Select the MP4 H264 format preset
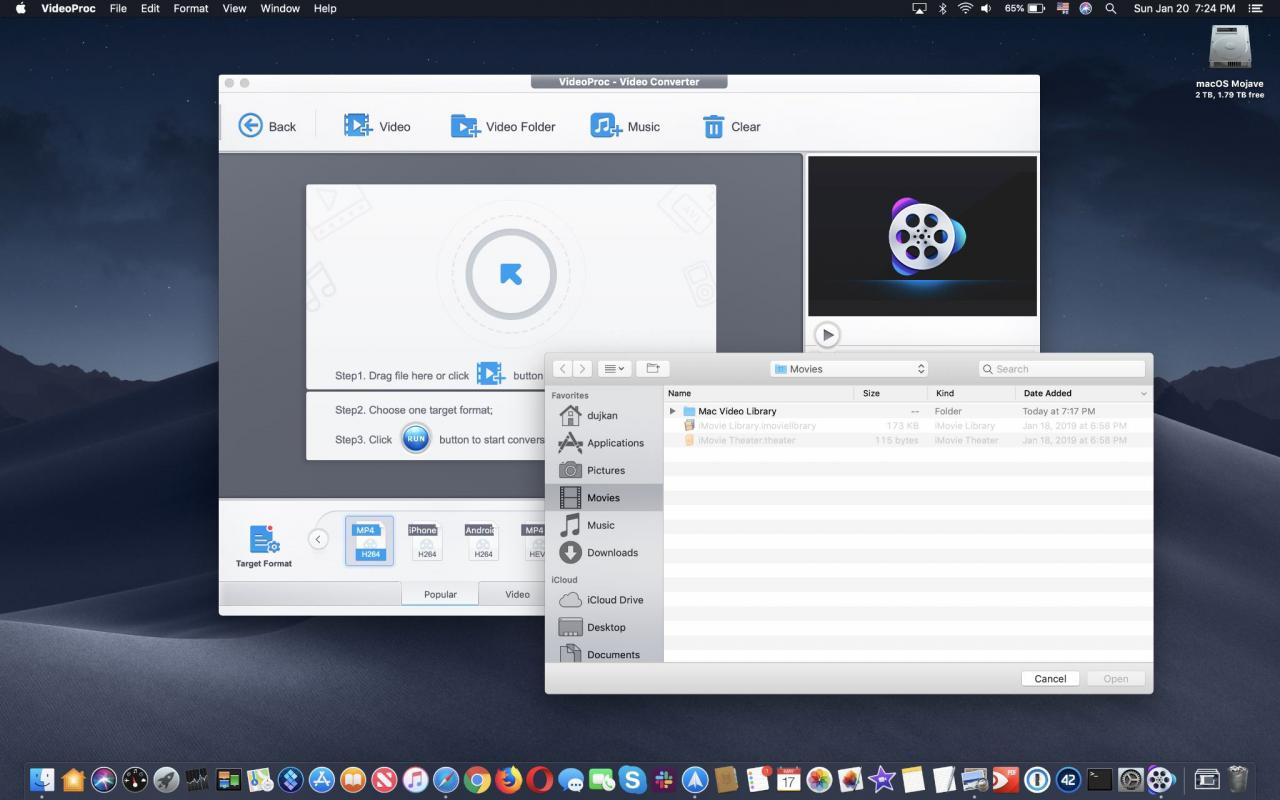Screen dimensions: 1280x800 369,541
